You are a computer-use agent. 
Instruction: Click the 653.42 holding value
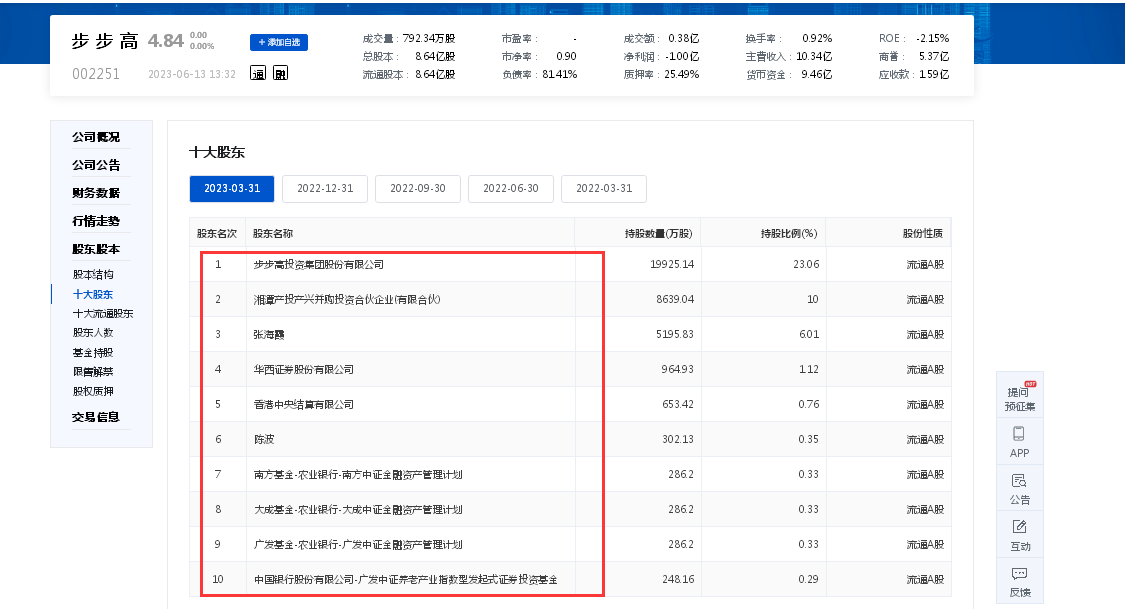pyautogui.click(x=678, y=405)
